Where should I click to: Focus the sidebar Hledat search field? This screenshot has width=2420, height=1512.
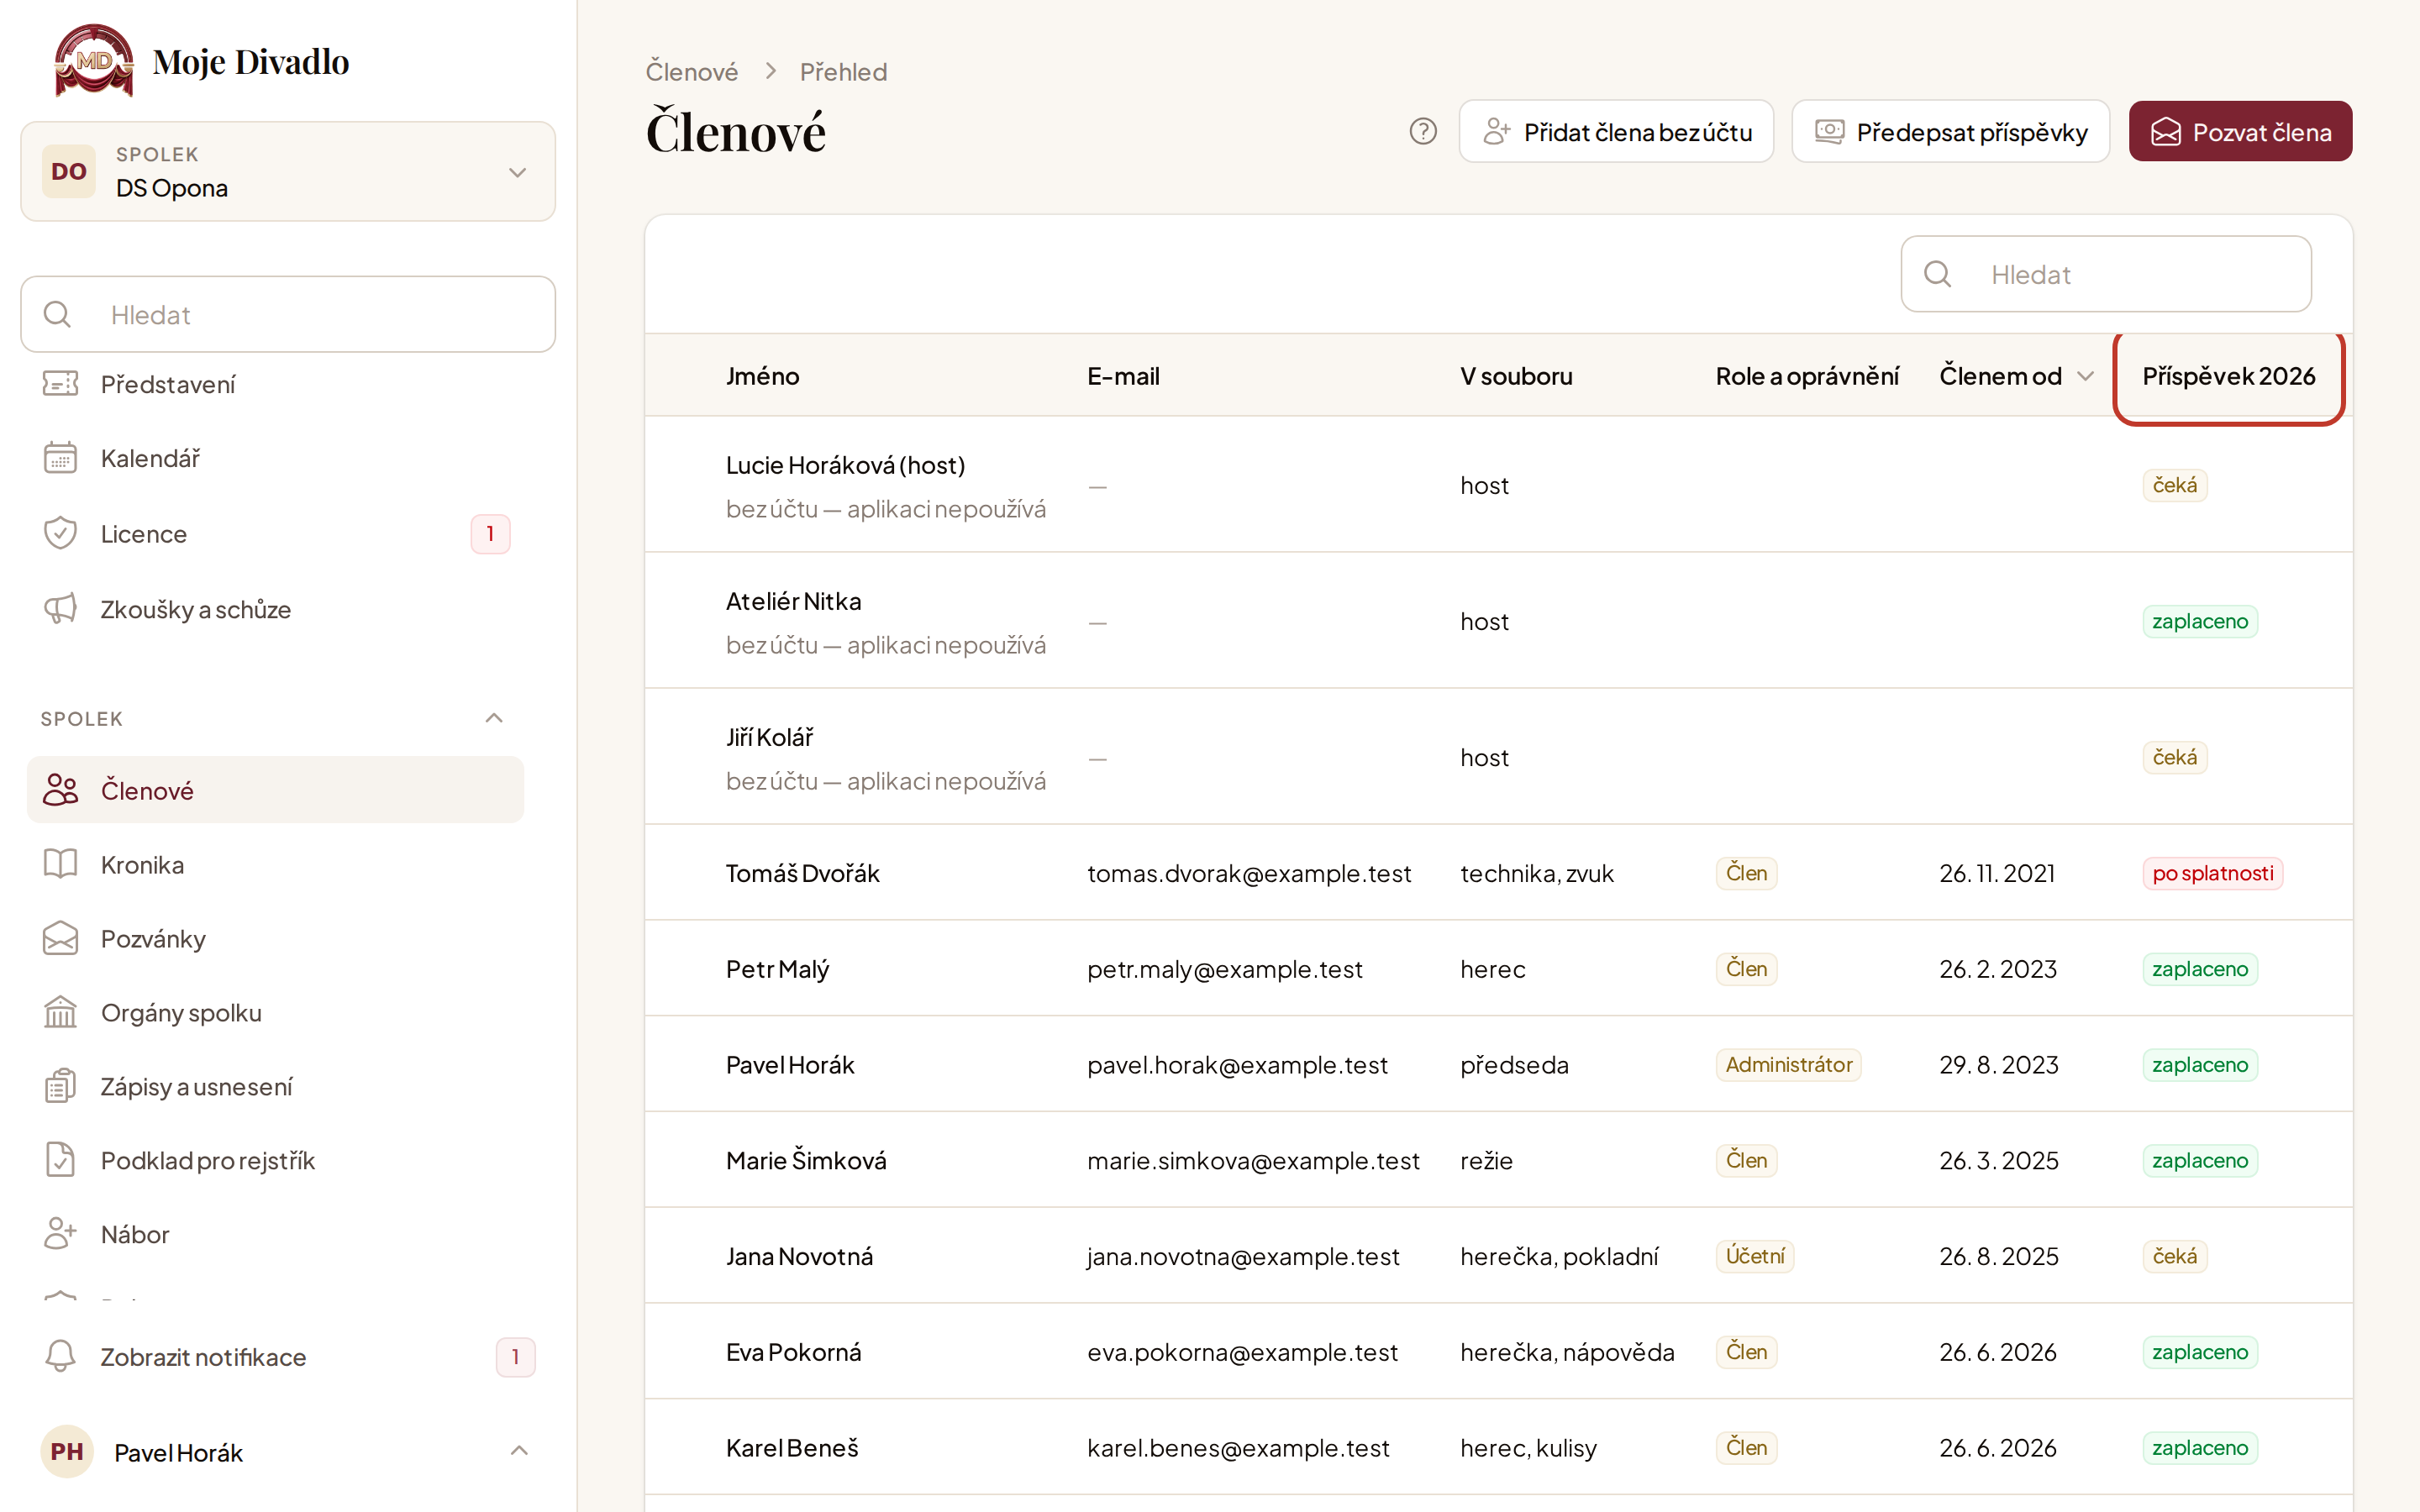click(x=288, y=314)
